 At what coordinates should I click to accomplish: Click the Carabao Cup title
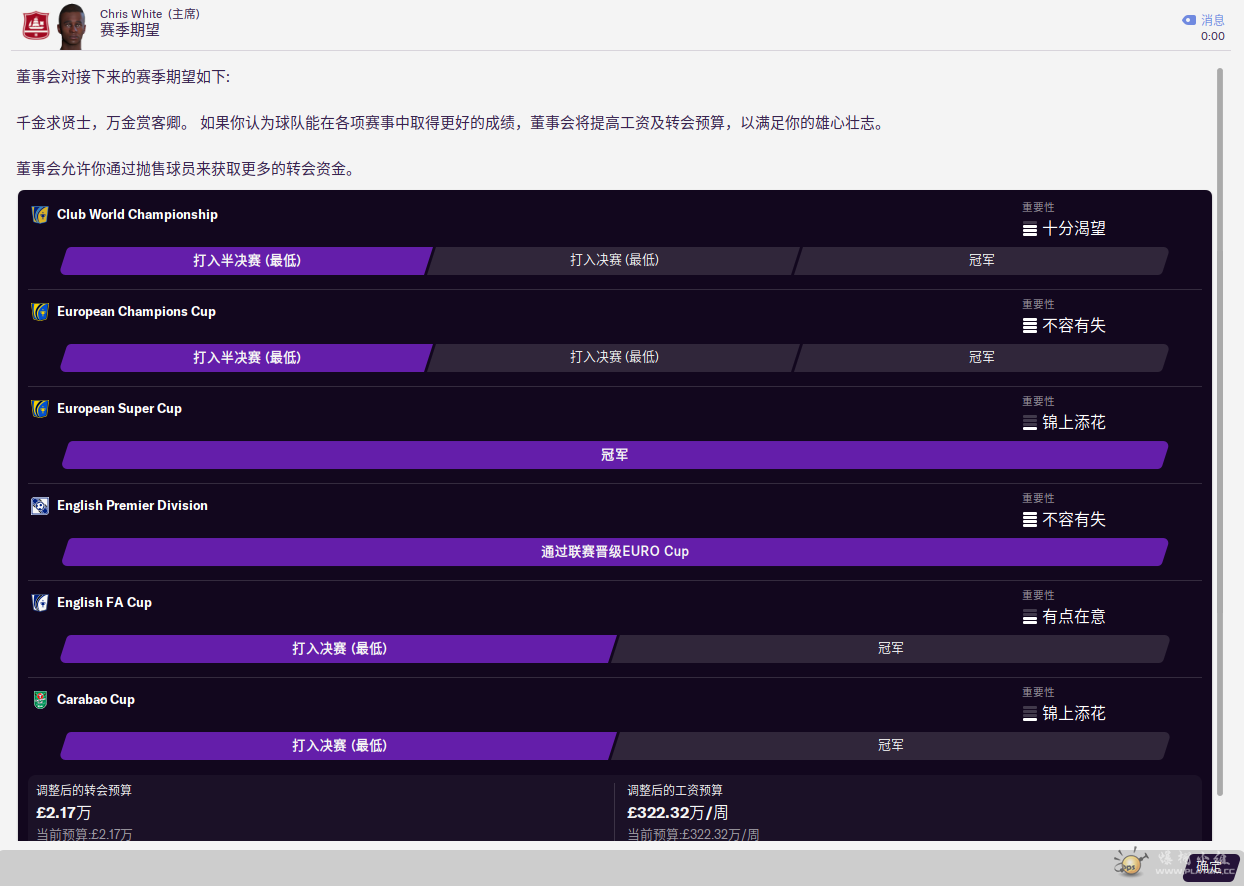pos(96,699)
